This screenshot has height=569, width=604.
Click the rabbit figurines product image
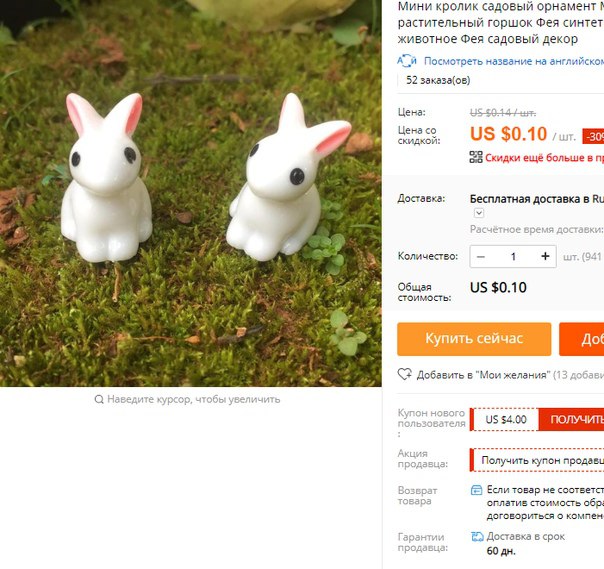click(191, 193)
